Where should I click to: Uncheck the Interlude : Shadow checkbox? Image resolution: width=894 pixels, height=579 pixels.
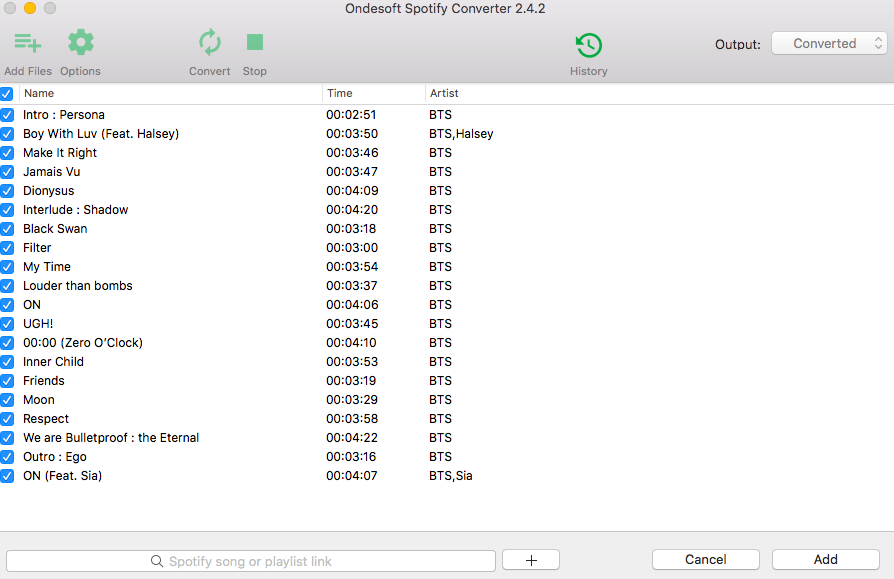pyautogui.click(x=7, y=210)
